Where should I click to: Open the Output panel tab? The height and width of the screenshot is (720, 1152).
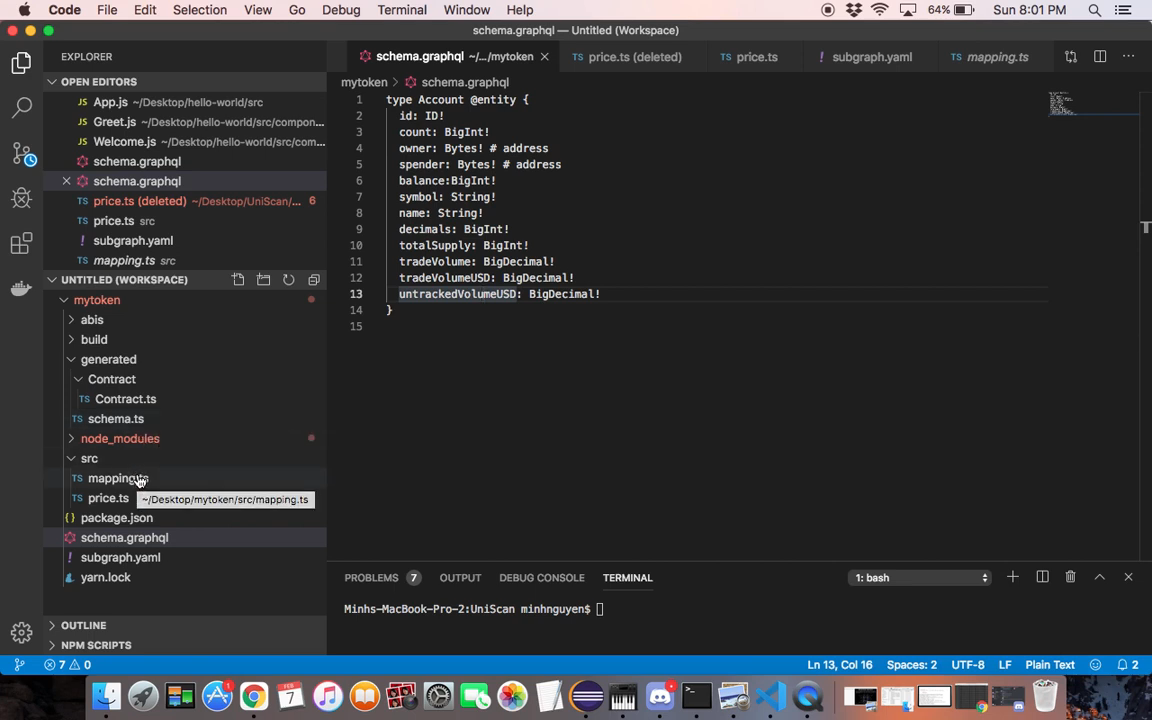(461, 577)
